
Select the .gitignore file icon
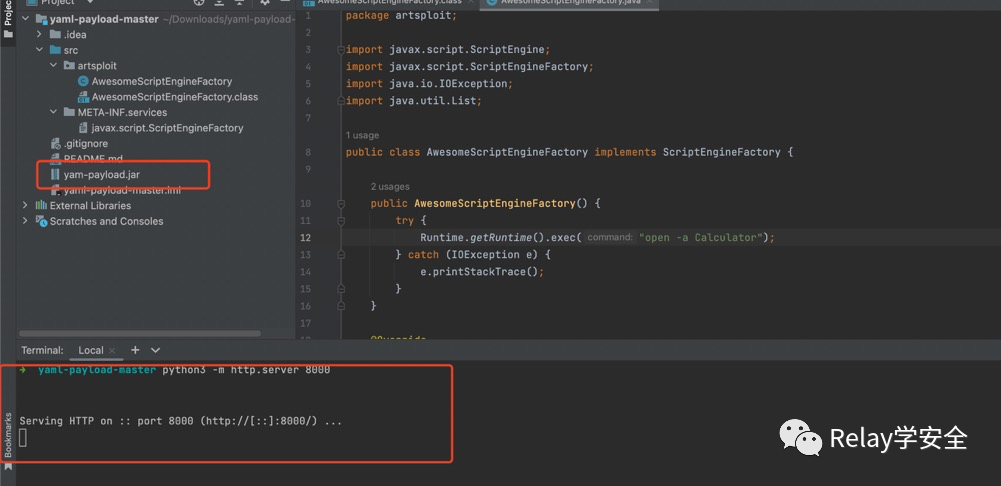(56, 144)
